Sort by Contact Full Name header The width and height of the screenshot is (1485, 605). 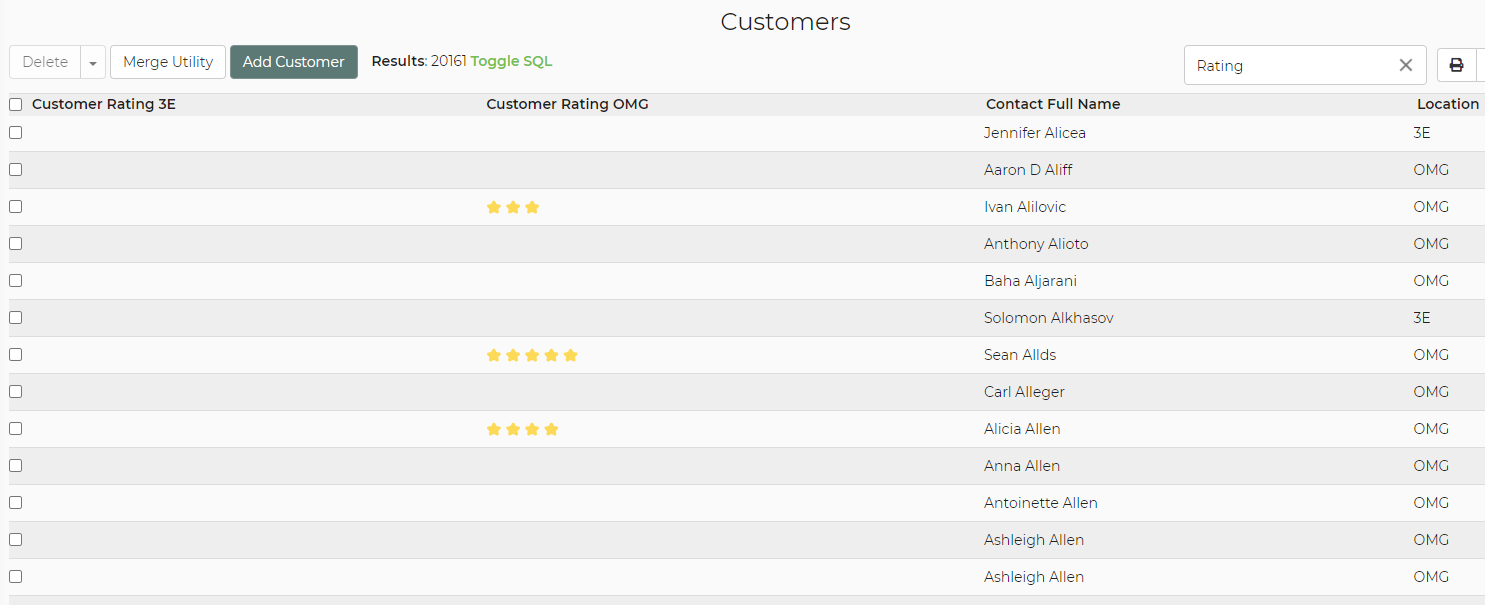coord(1052,104)
